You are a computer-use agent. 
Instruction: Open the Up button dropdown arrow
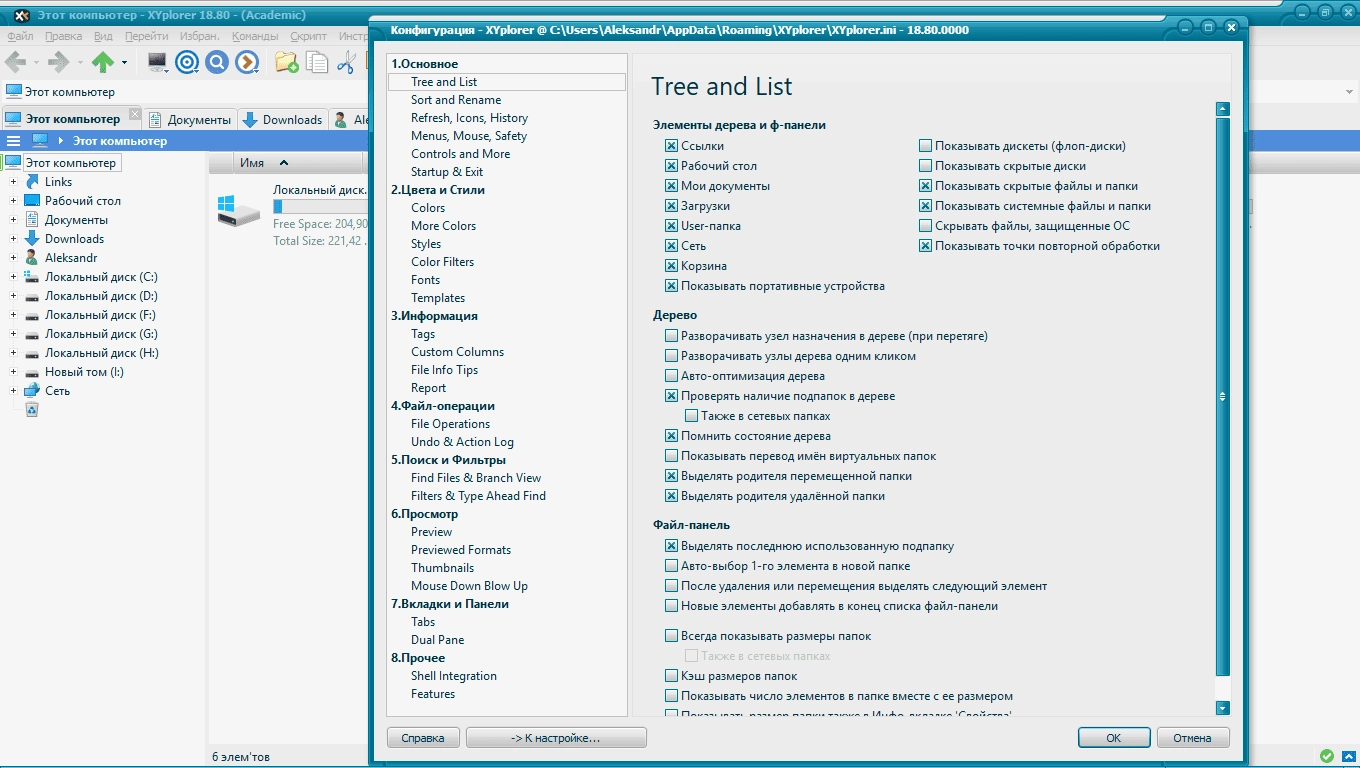[125, 63]
